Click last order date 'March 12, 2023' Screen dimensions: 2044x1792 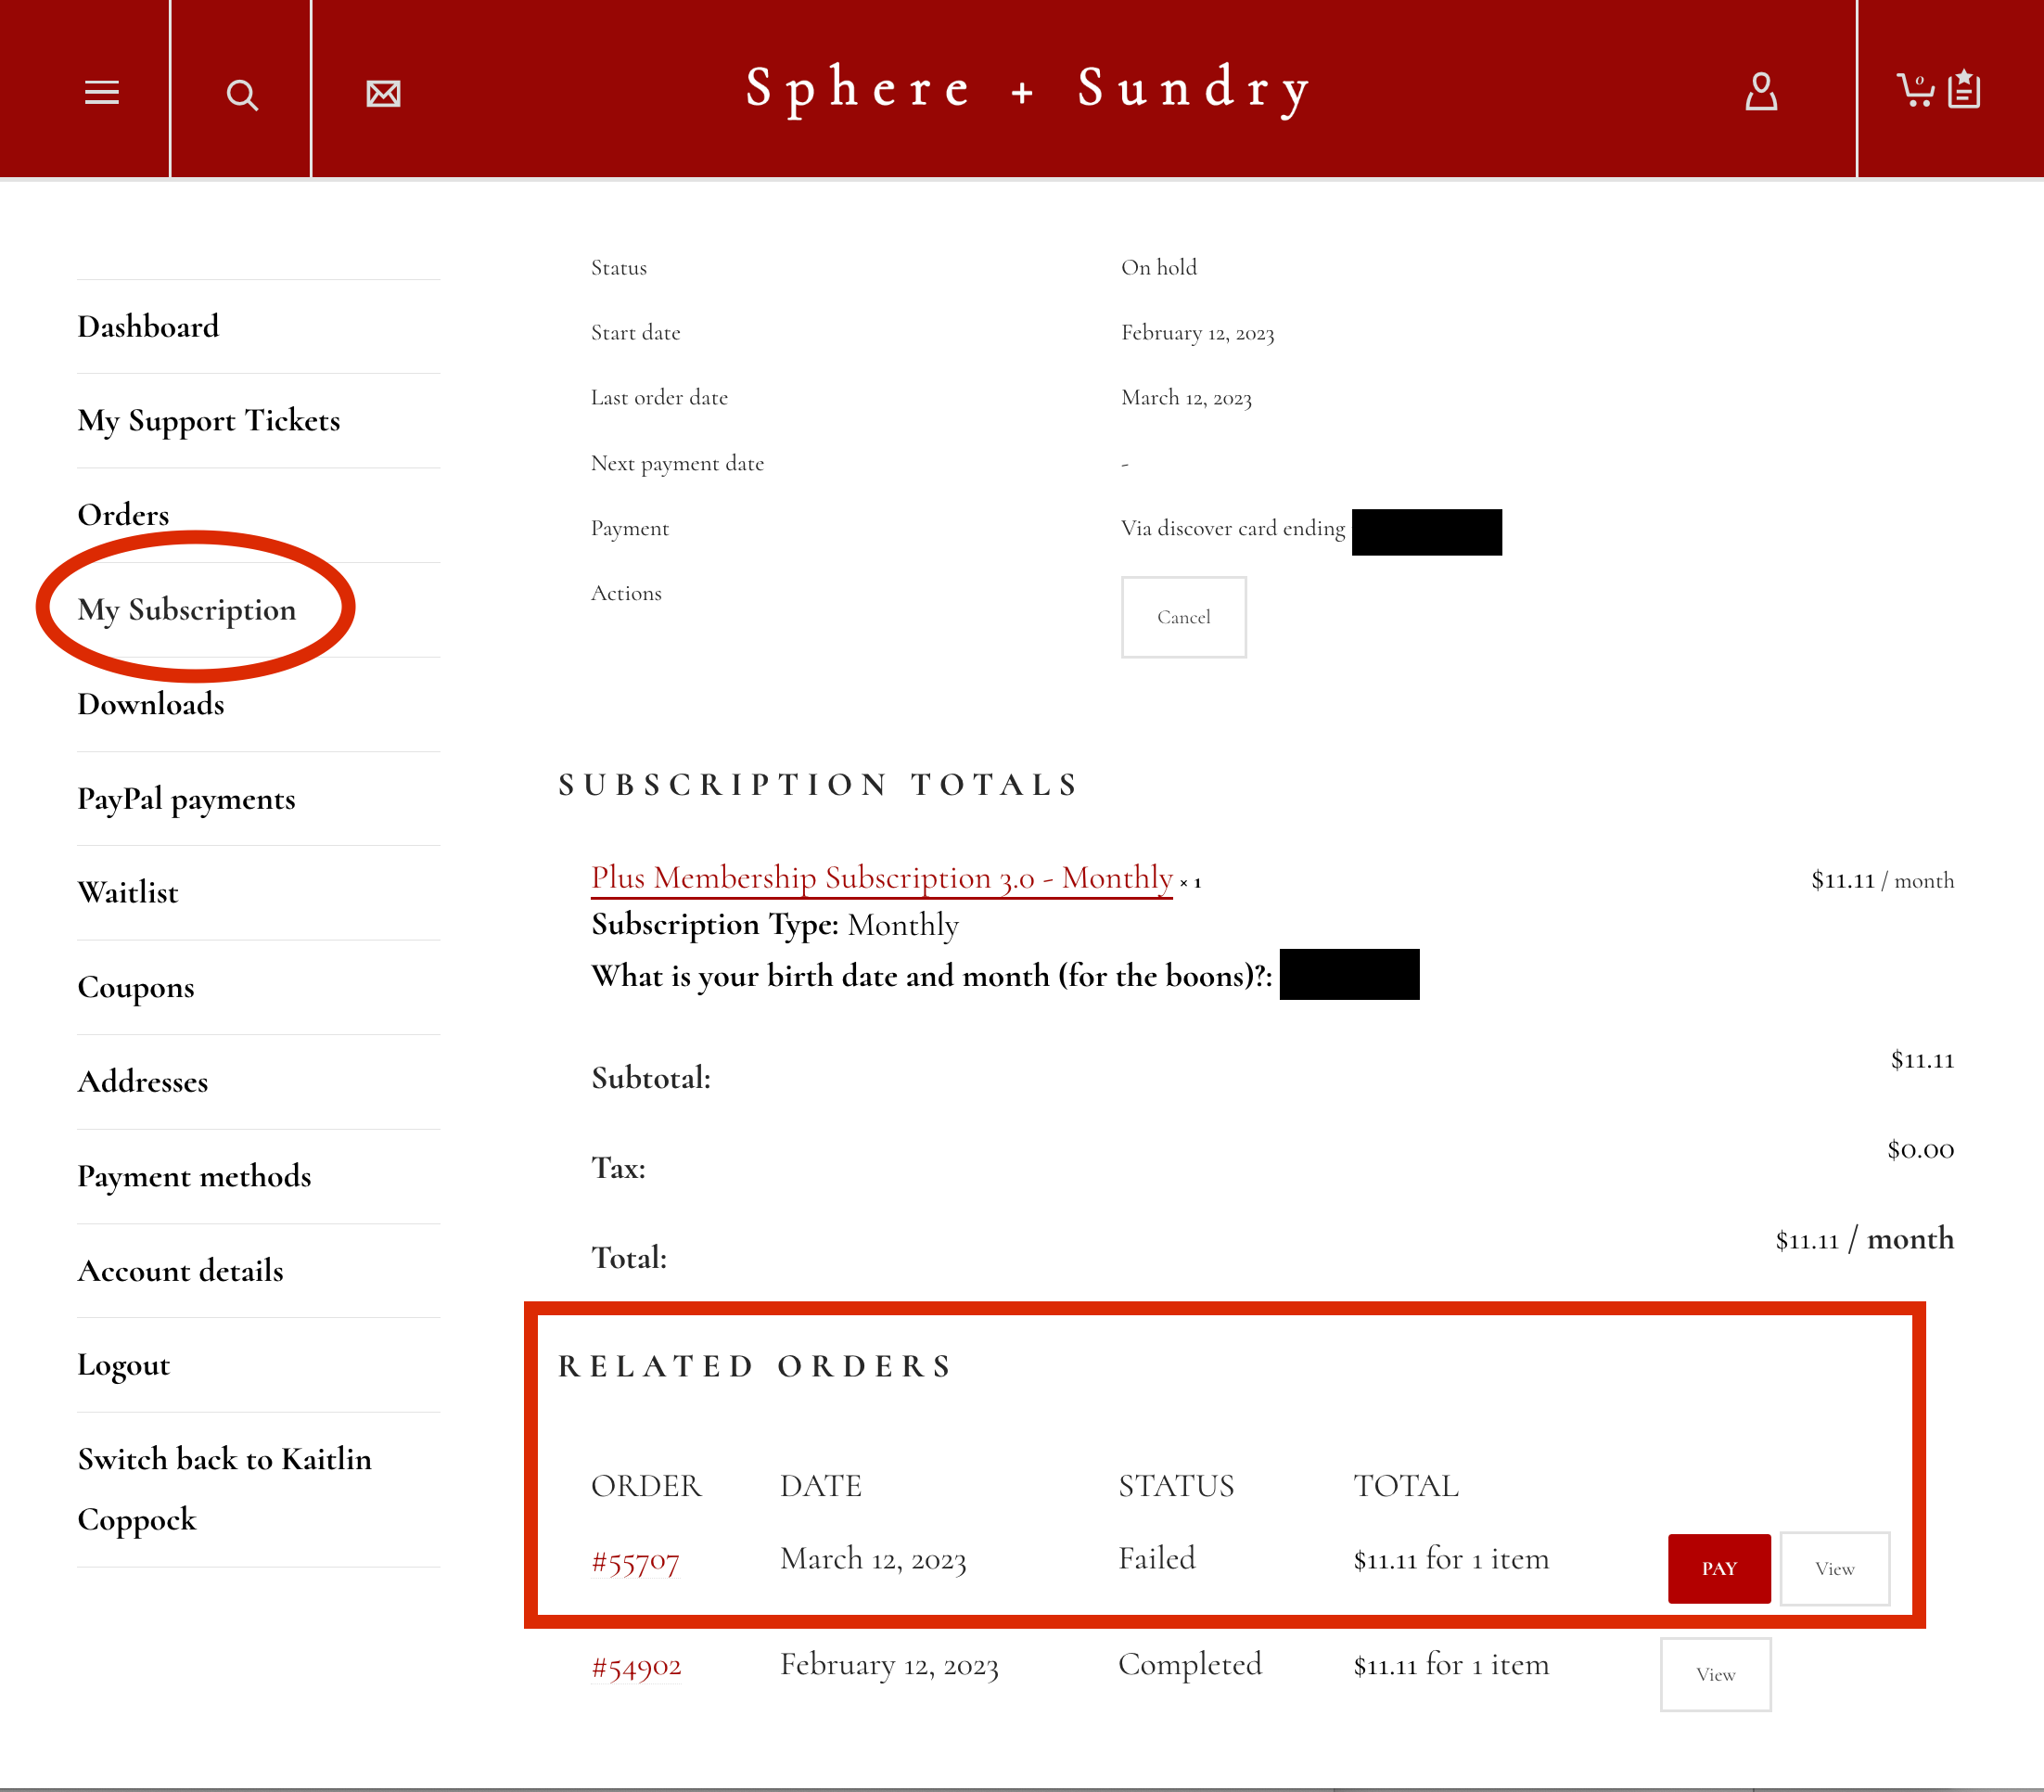click(x=1187, y=398)
